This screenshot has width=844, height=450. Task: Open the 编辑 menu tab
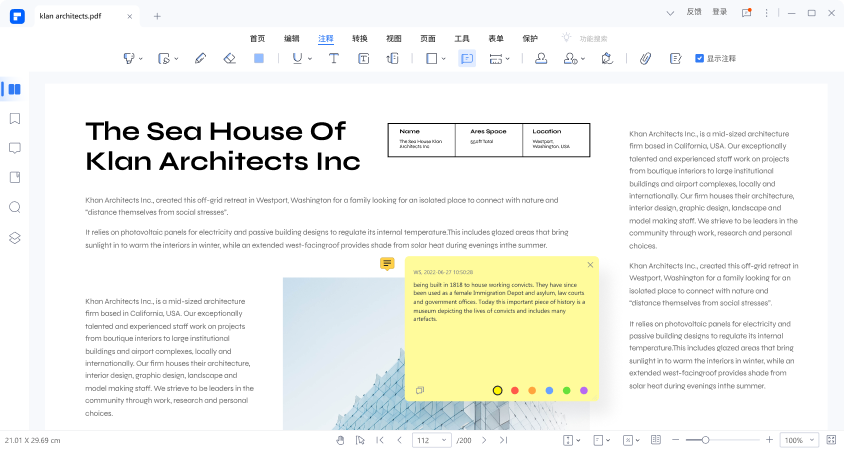tap(292, 38)
